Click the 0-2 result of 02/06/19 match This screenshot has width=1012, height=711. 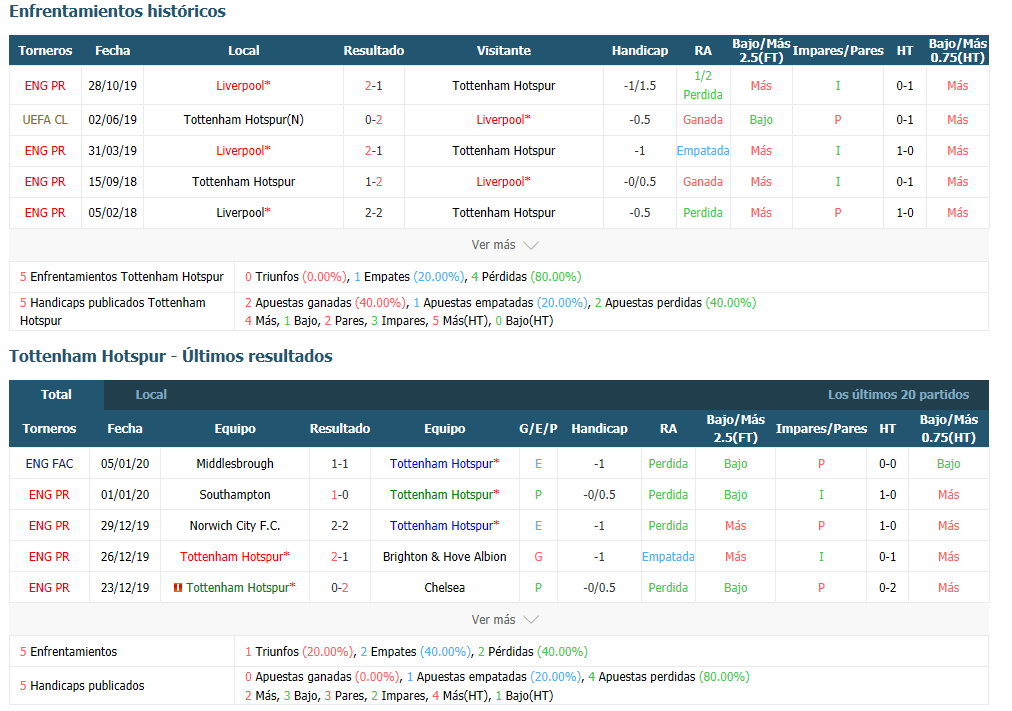[374, 120]
